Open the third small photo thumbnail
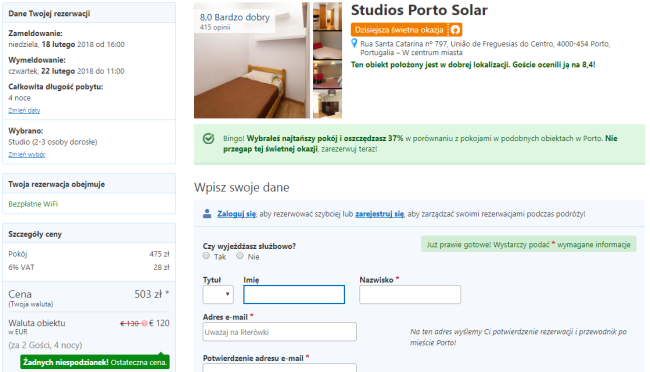 [327, 75]
